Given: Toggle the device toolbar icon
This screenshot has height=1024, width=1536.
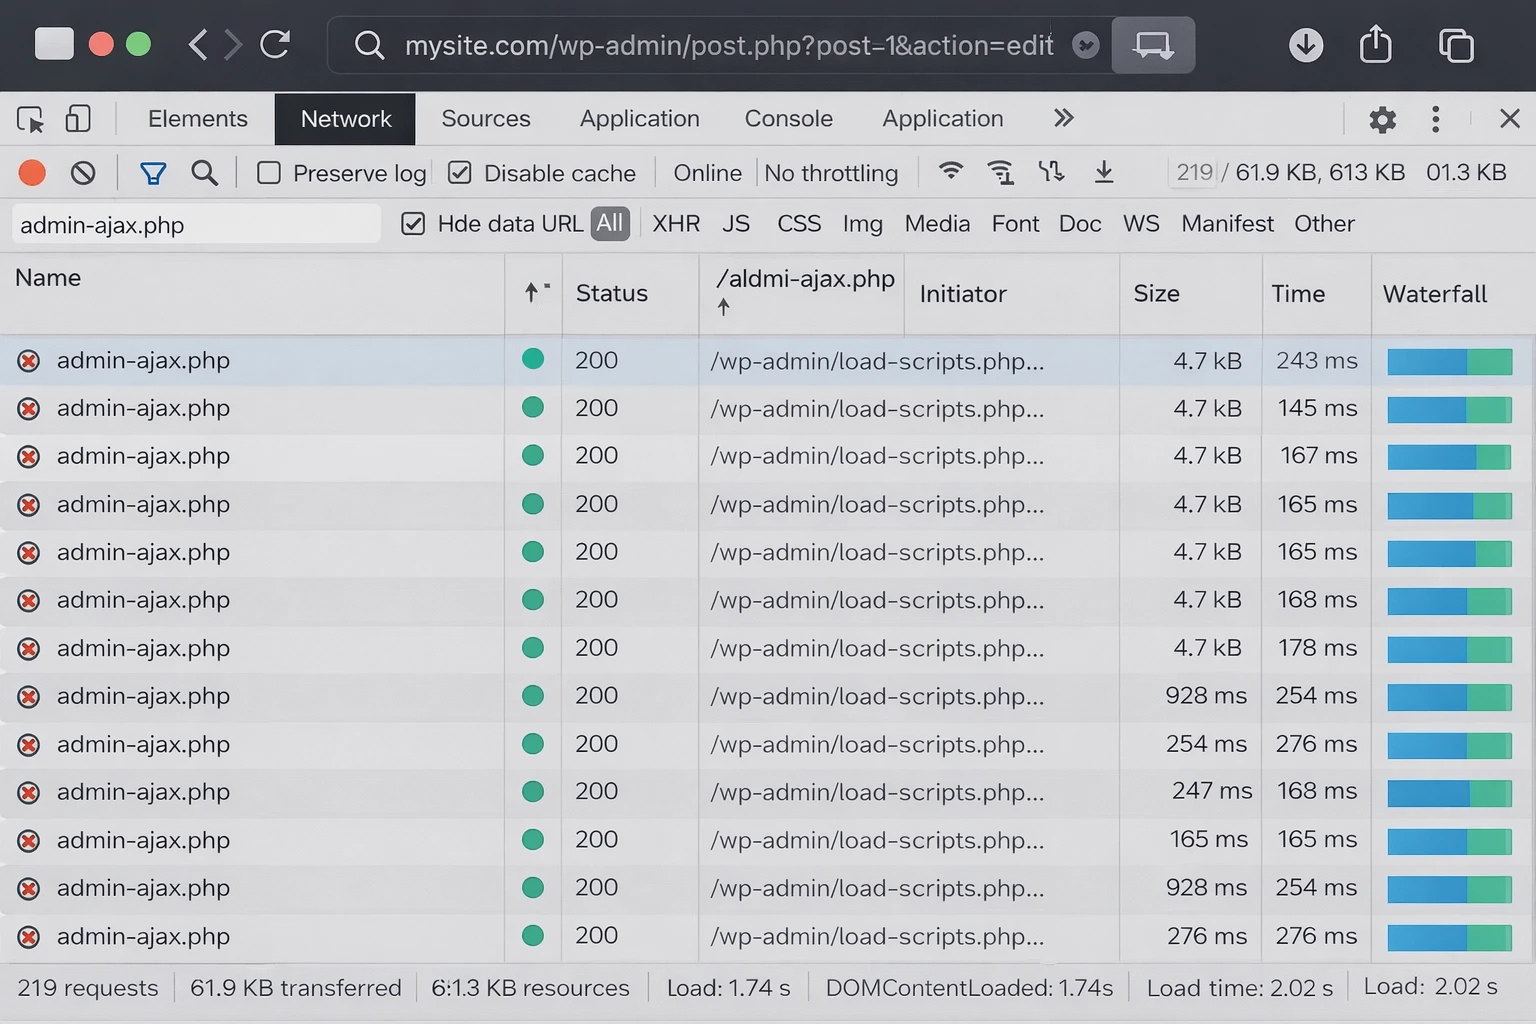Looking at the screenshot, I should [78, 119].
